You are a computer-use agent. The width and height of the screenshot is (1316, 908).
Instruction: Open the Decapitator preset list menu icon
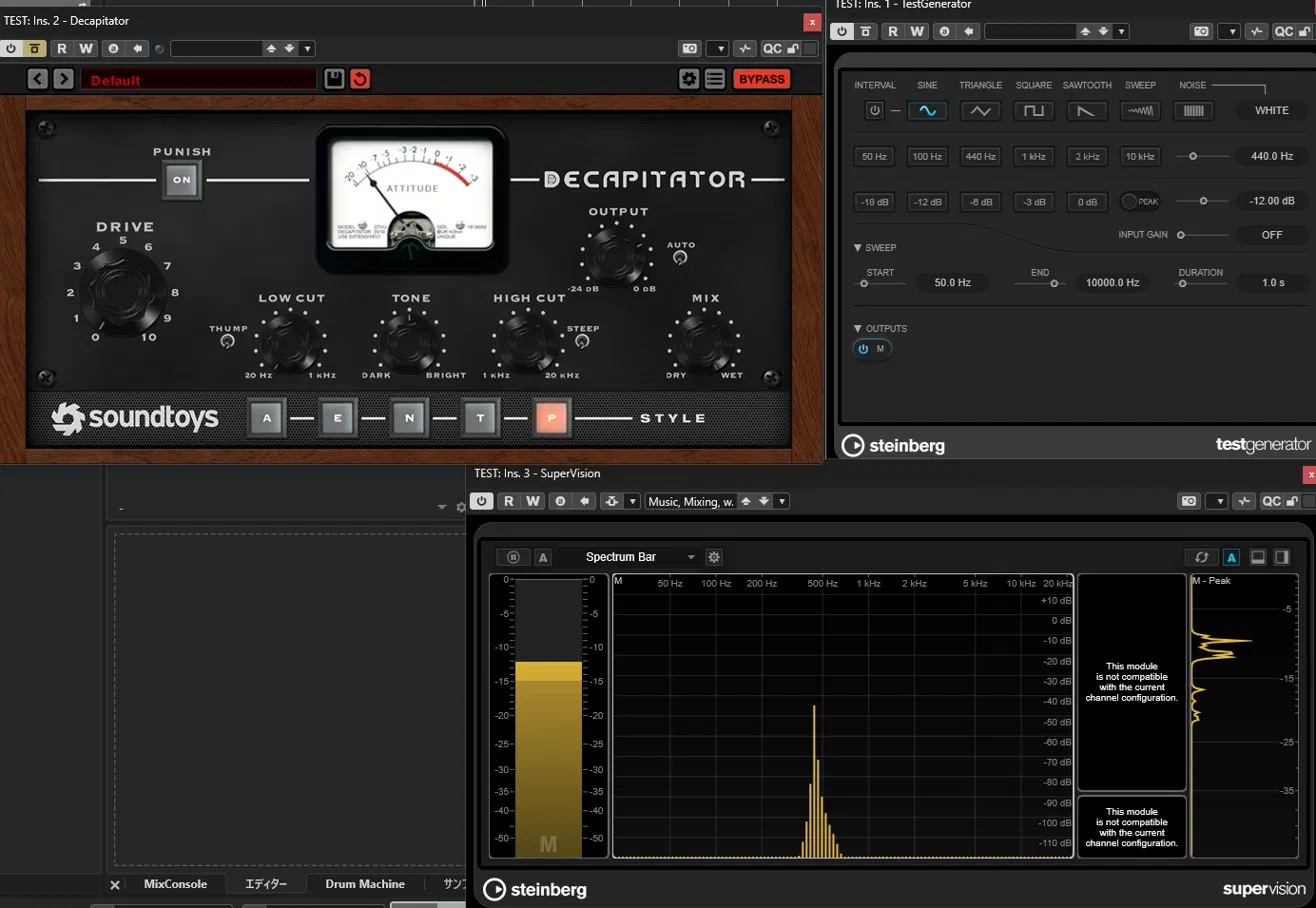point(714,79)
